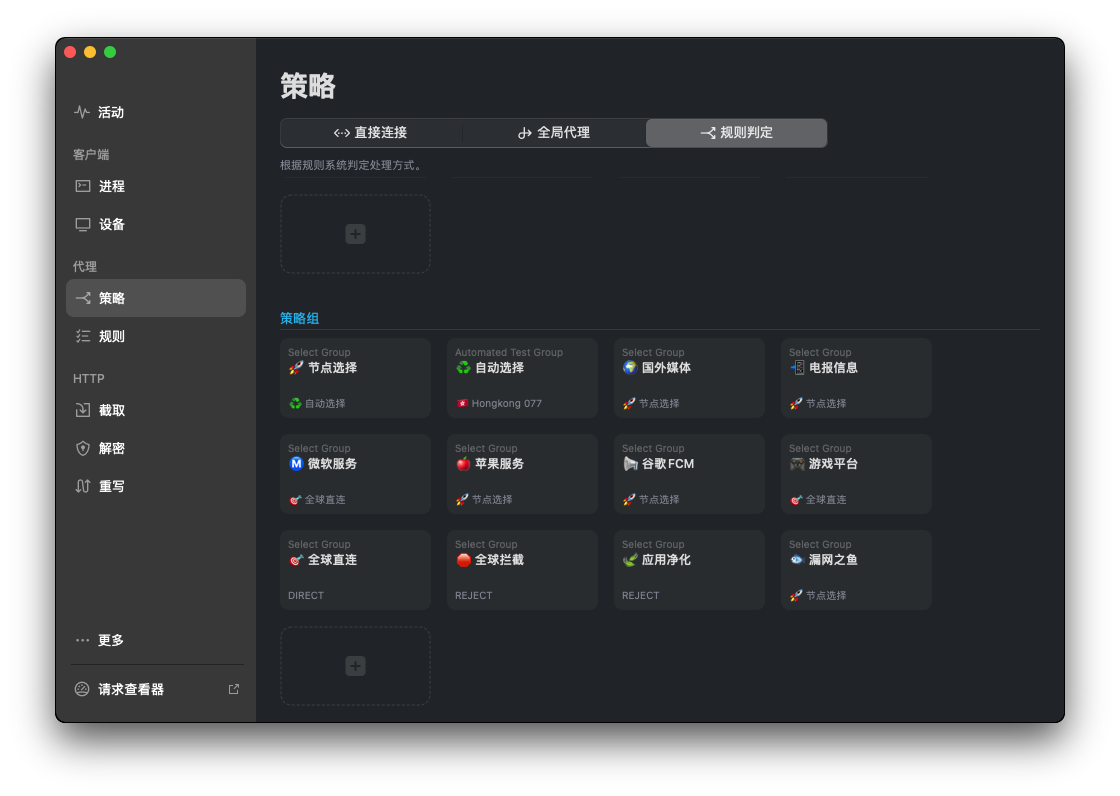Select the 进程 icon in sidebar

click(x=83, y=186)
